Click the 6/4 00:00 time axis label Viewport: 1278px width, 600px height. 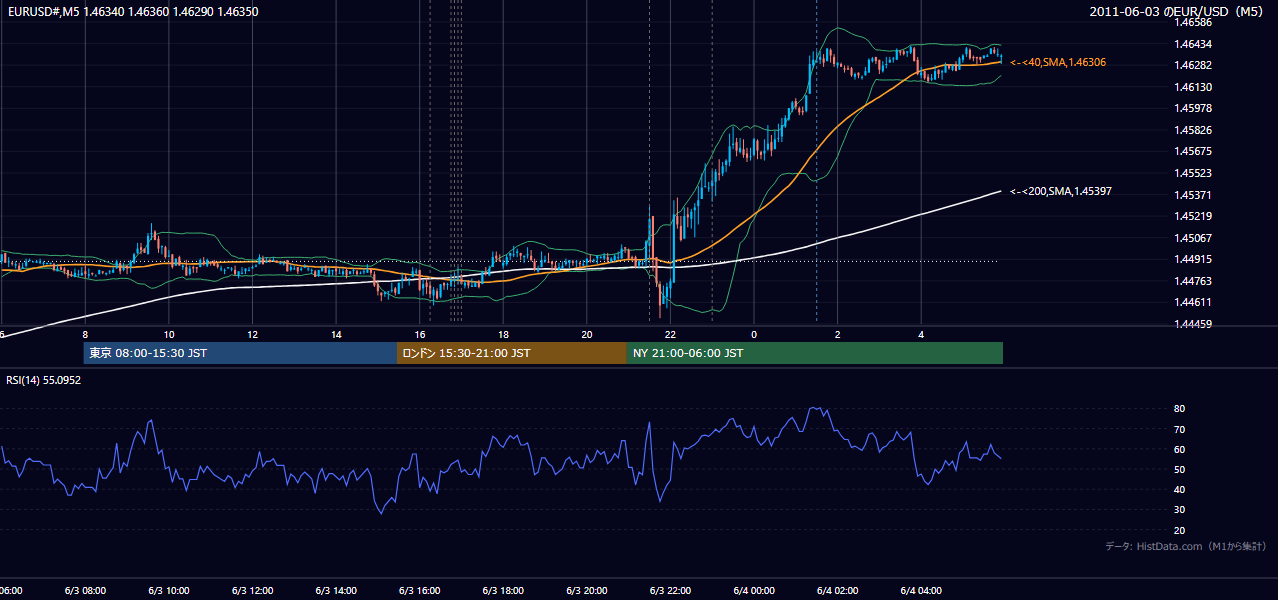tap(754, 590)
